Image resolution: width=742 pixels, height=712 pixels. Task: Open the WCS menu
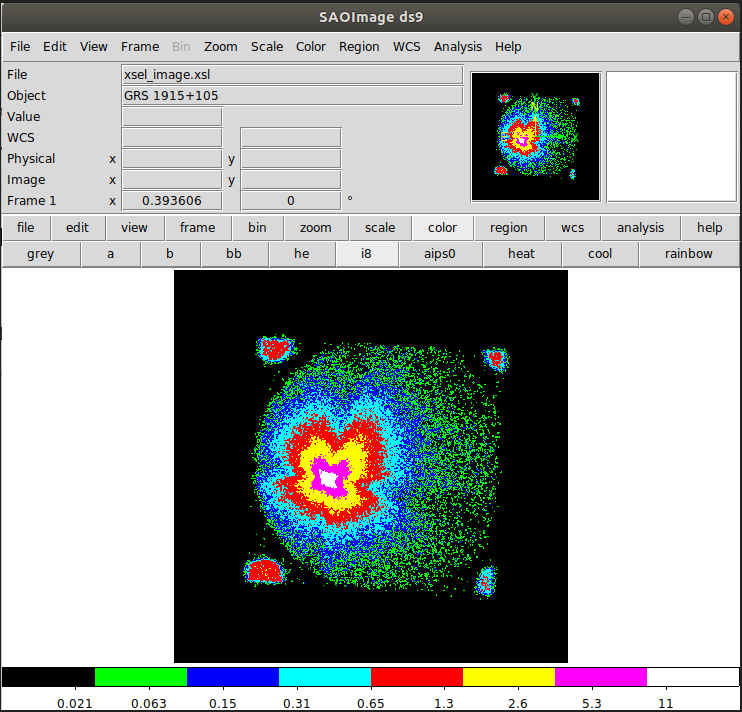tap(406, 46)
